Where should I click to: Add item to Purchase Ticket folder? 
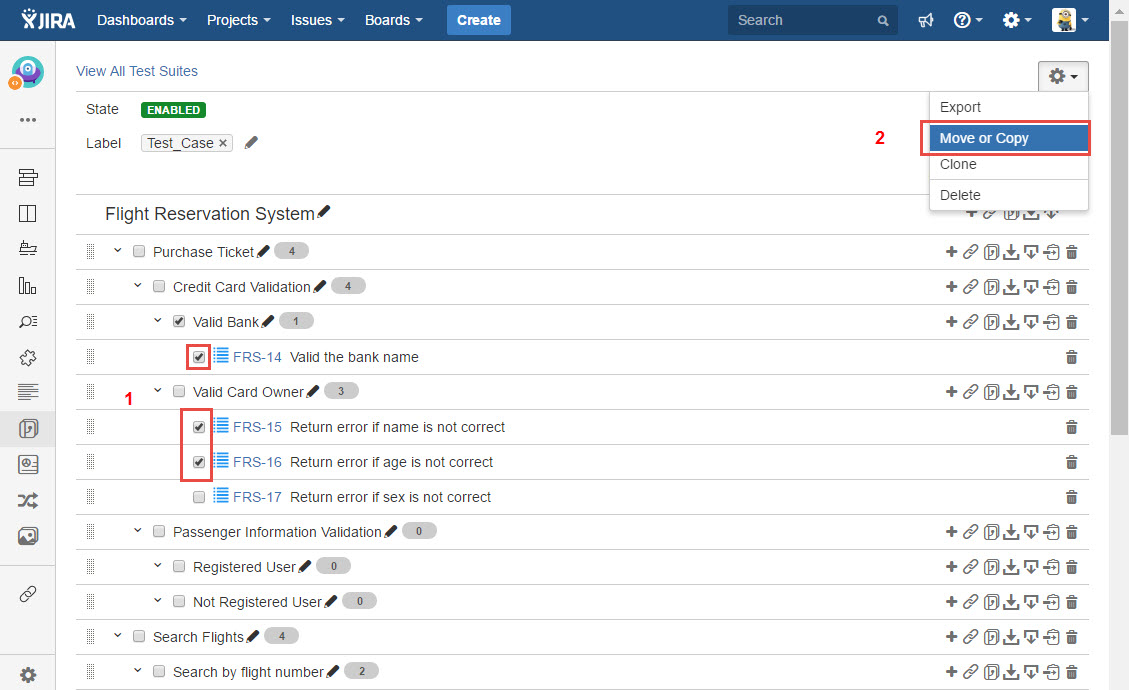tap(951, 251)
